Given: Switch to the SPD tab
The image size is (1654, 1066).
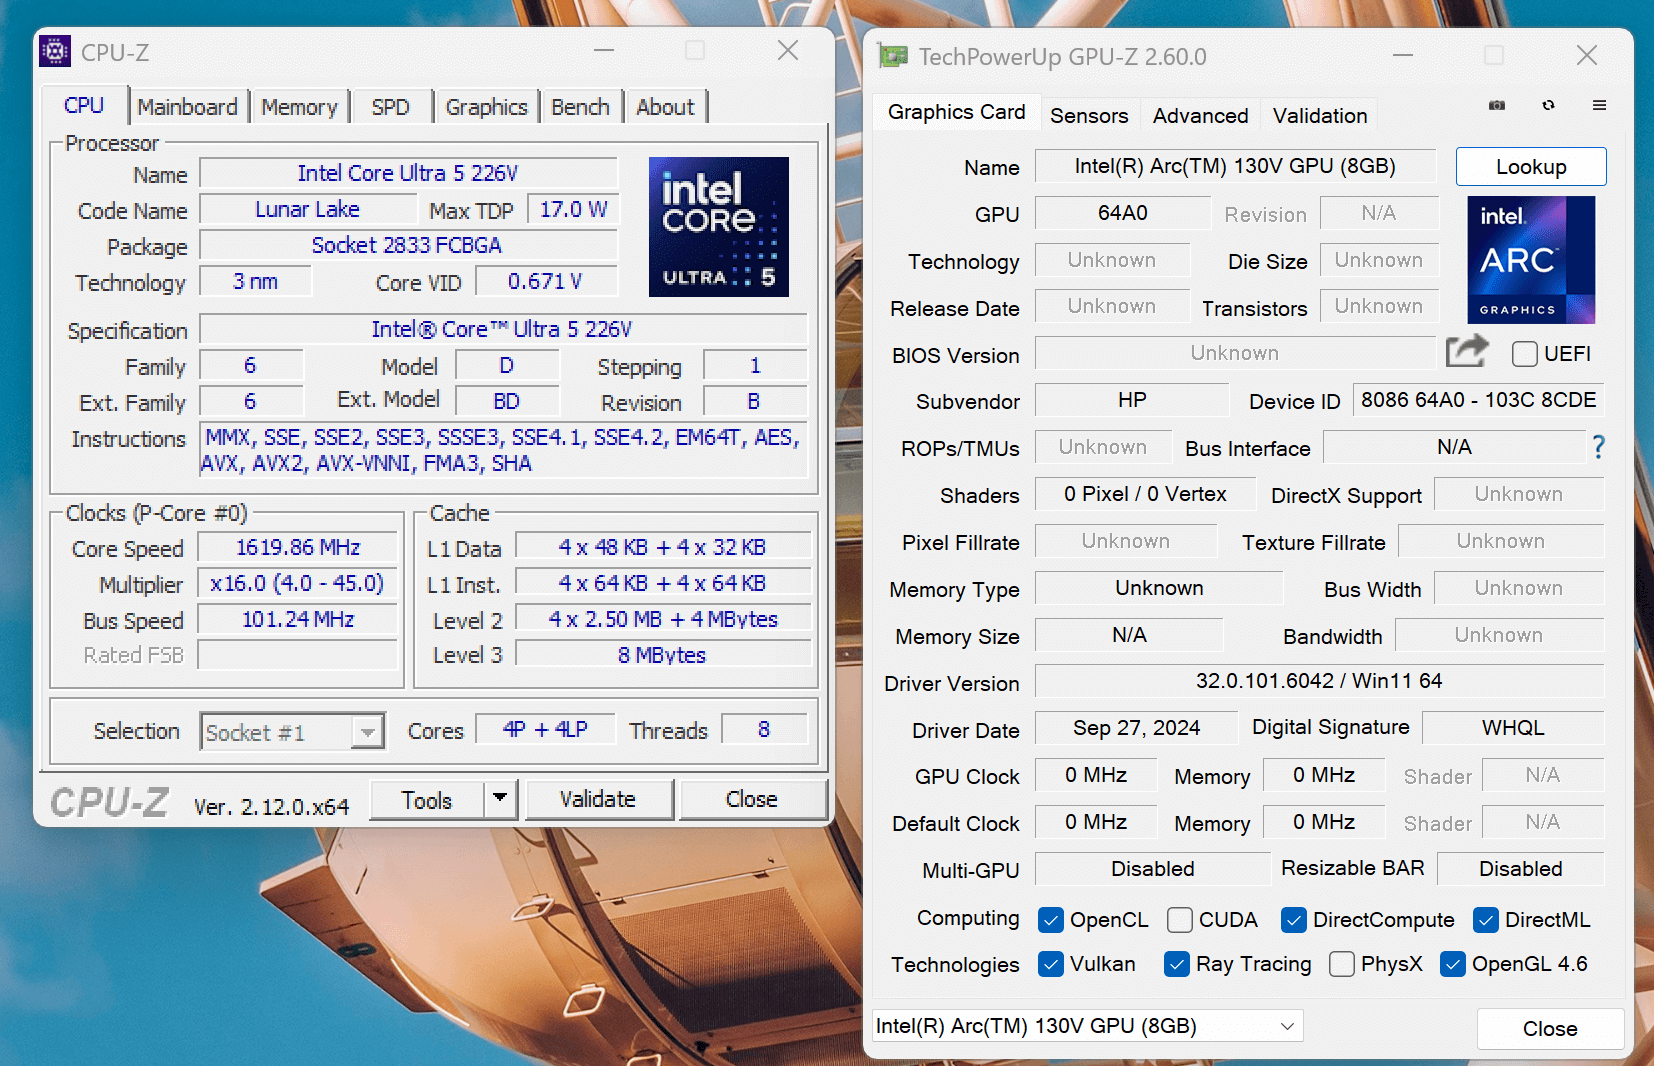Looking at the screenshot, I should coord(390,107).
